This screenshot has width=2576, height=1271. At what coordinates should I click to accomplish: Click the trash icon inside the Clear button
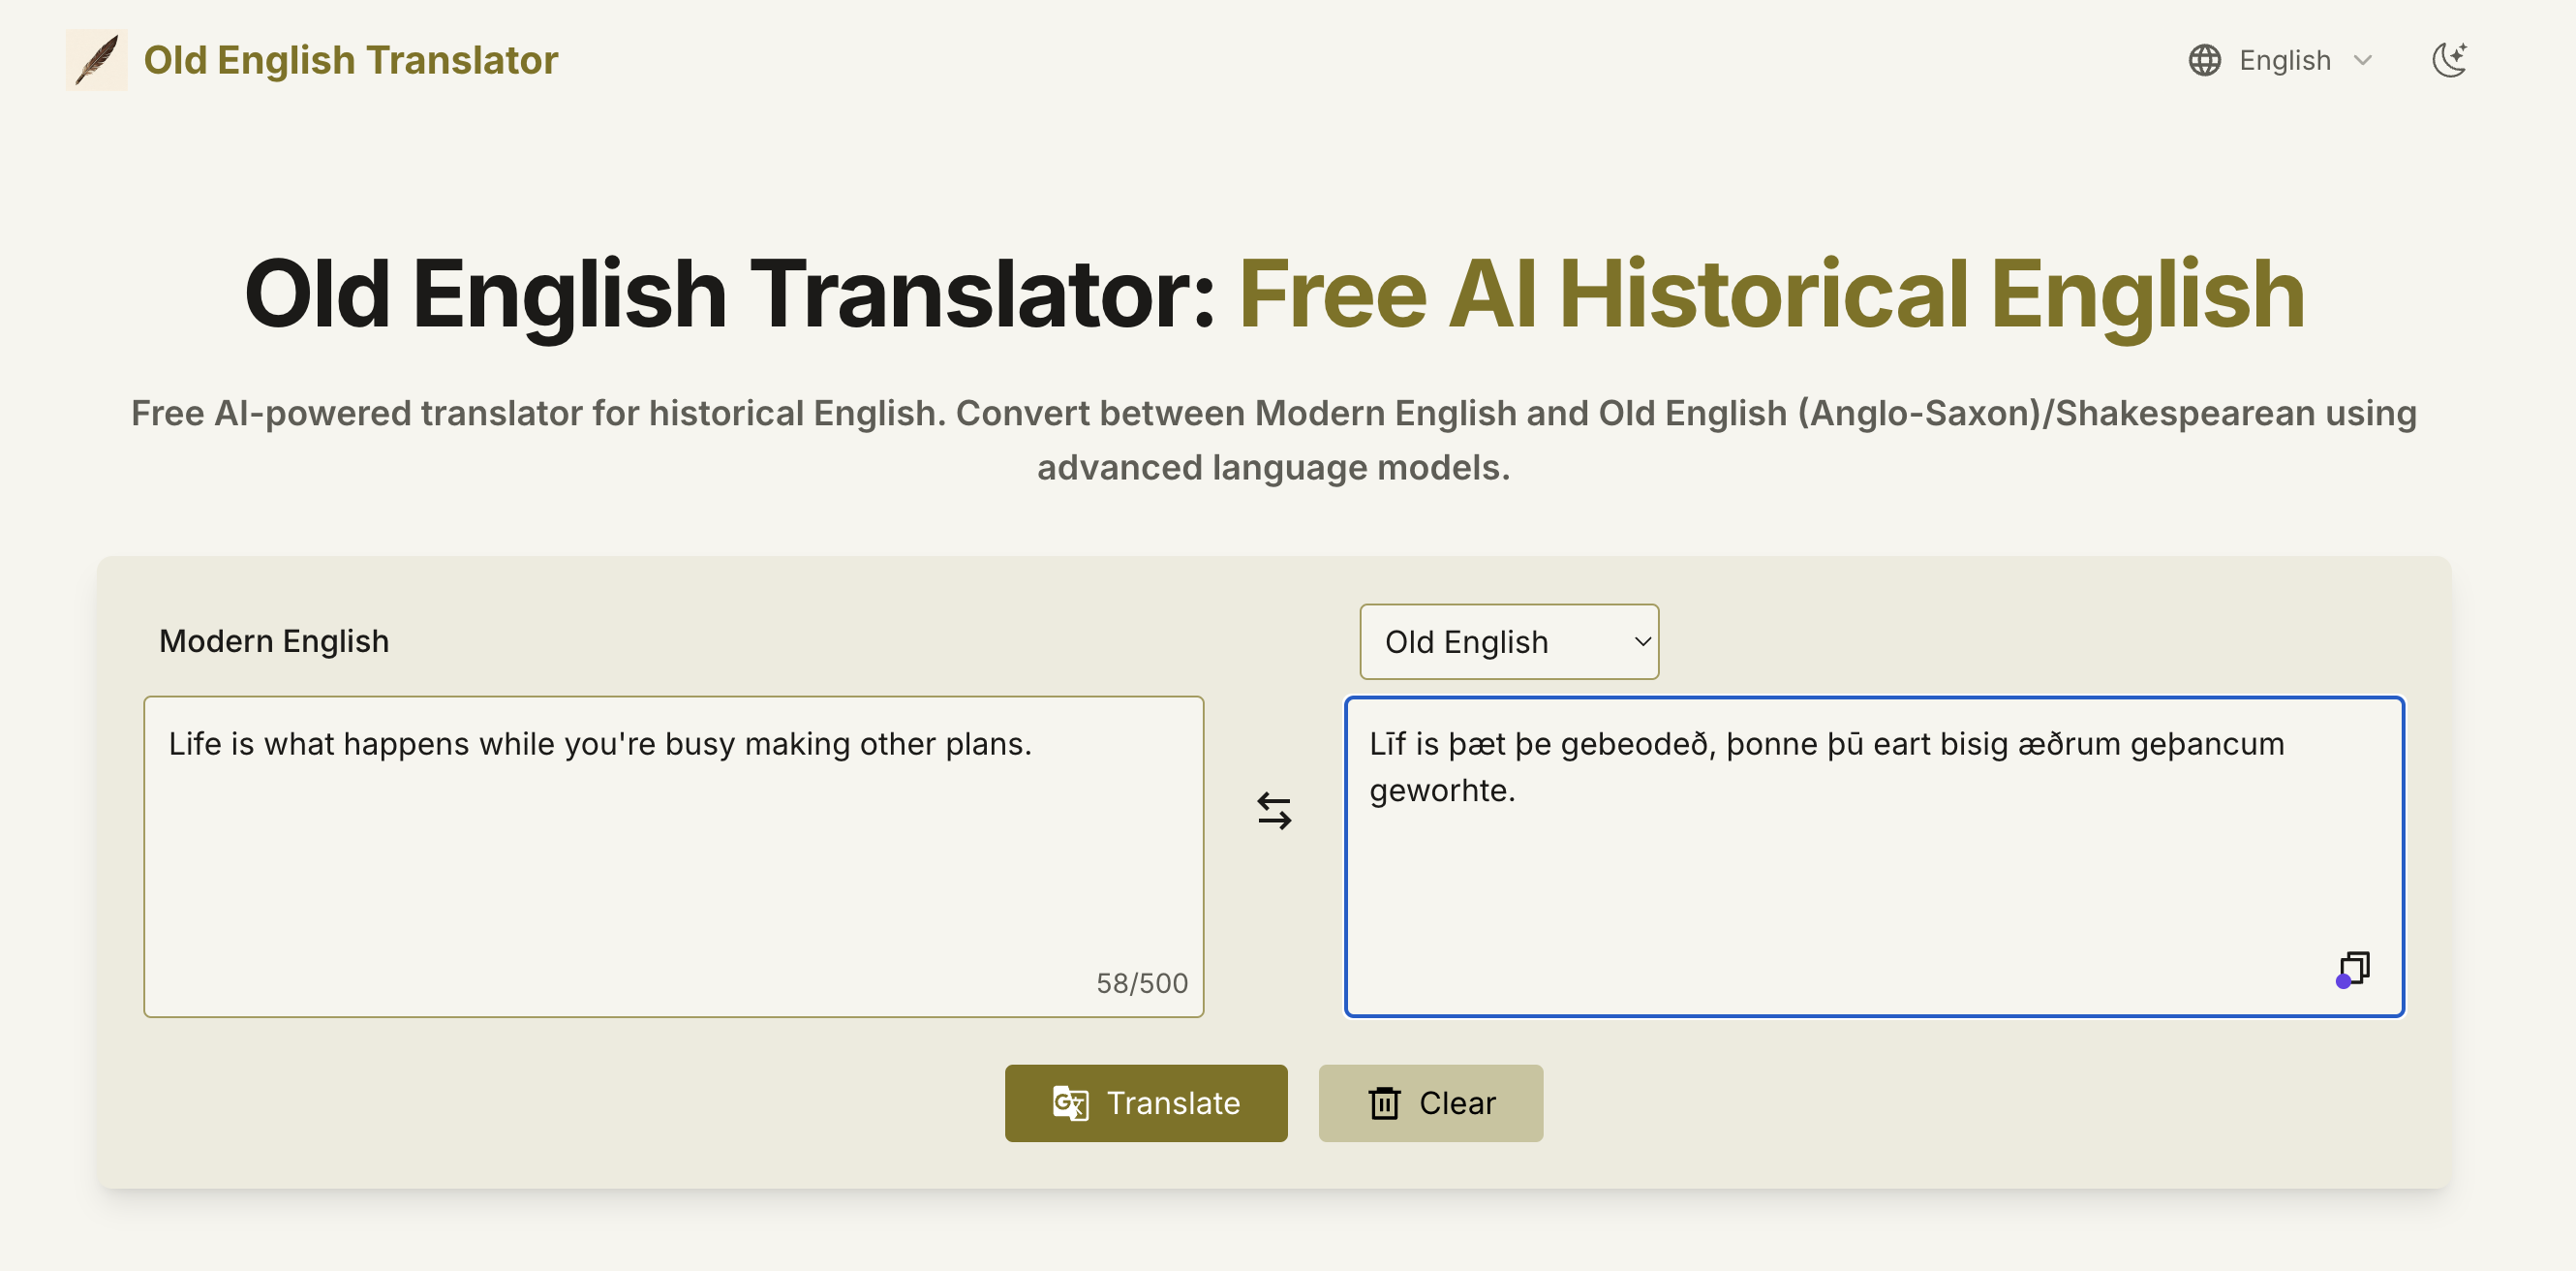(x=1384, y=1103)
